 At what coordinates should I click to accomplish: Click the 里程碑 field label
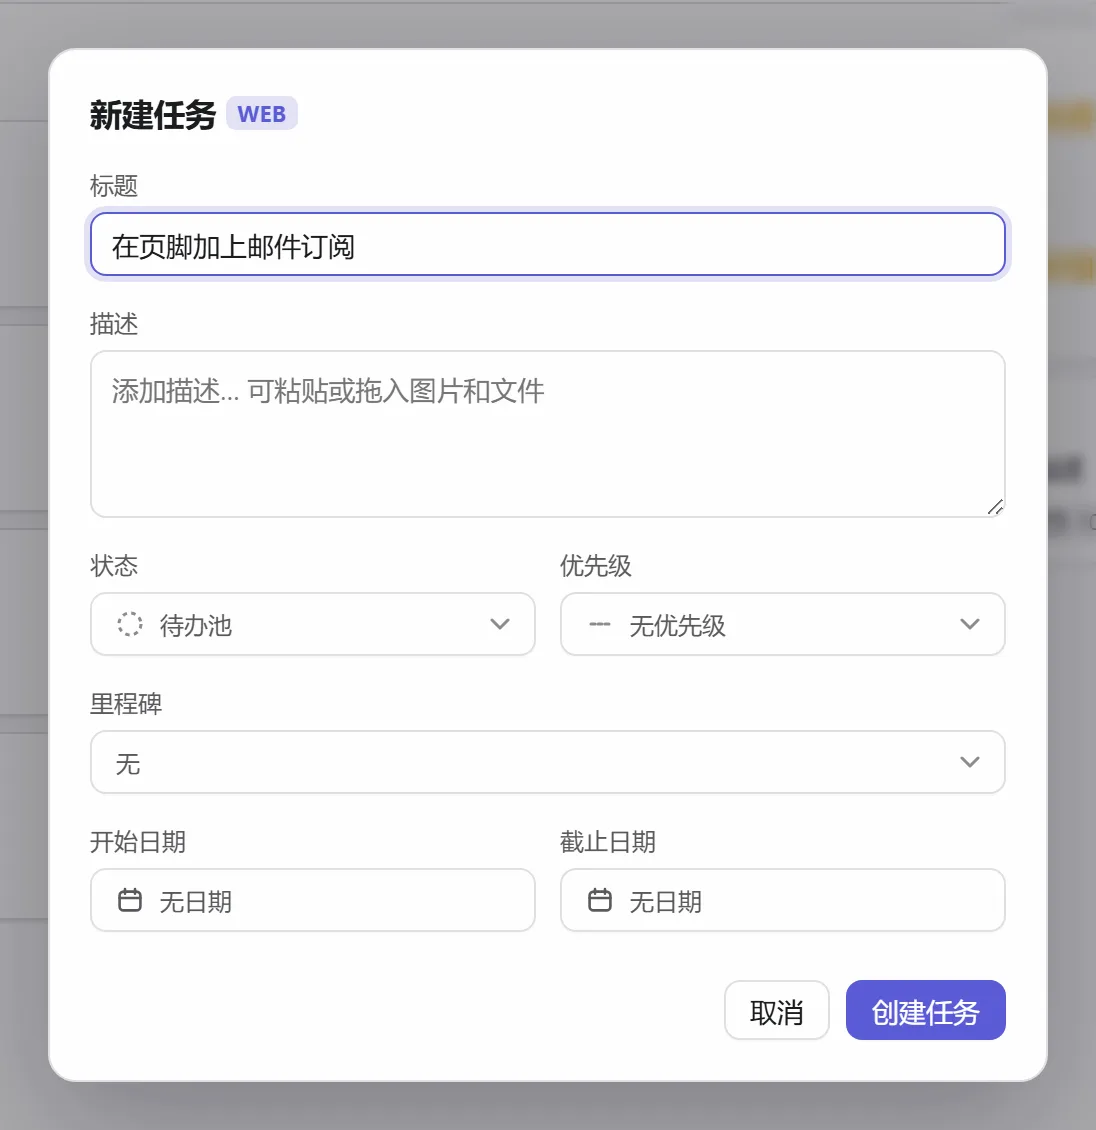[126, 704]
